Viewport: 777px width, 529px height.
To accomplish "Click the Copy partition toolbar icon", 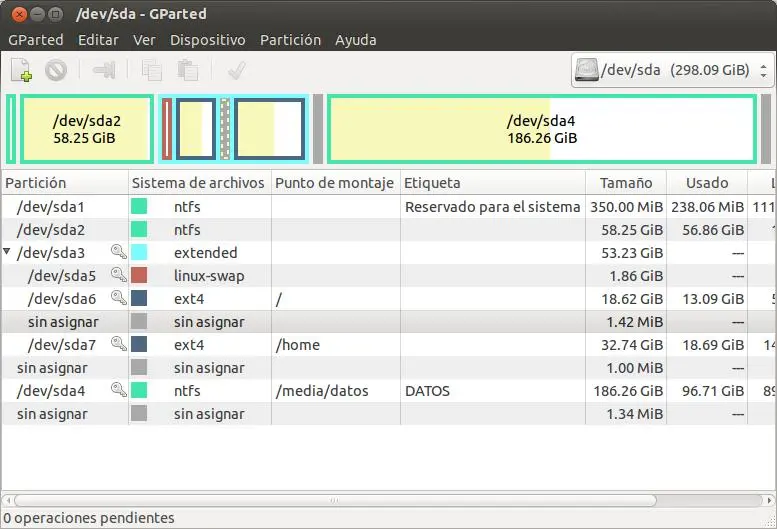I will (x=152, y=70).
